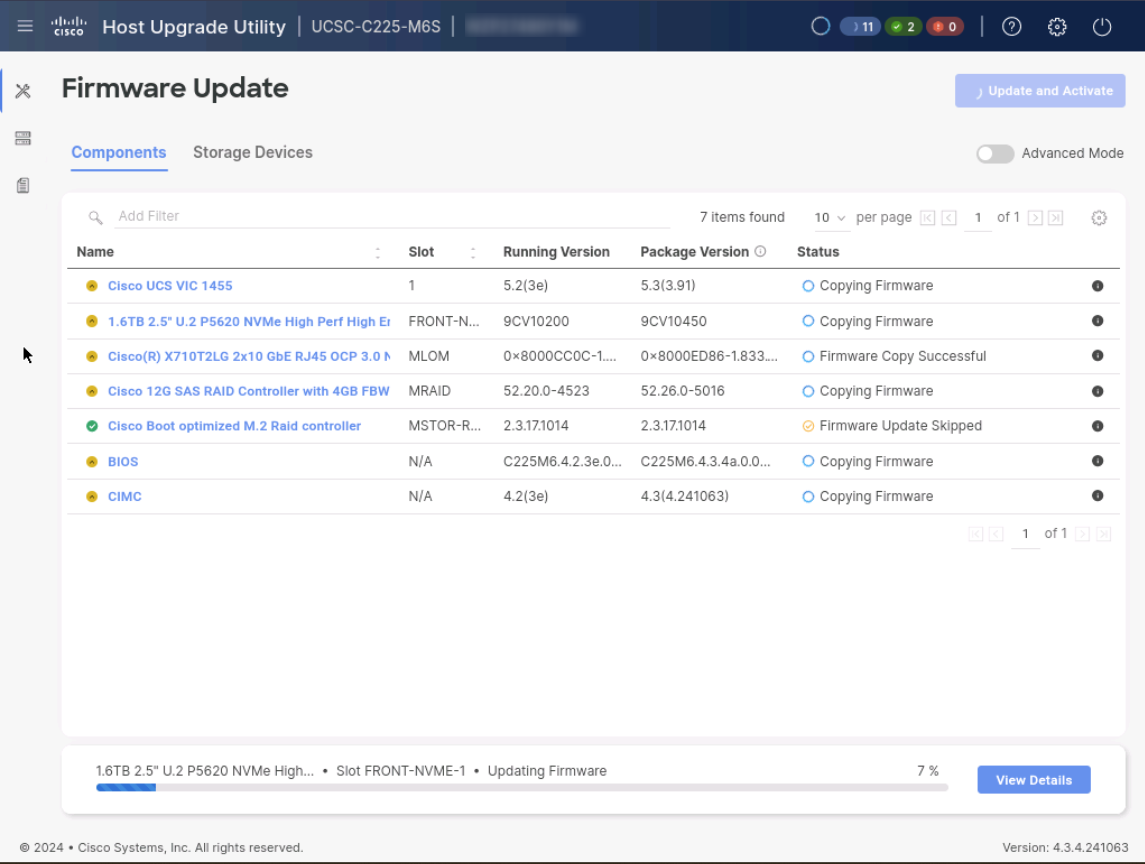Go to previous page in top pager

point(949,218)
